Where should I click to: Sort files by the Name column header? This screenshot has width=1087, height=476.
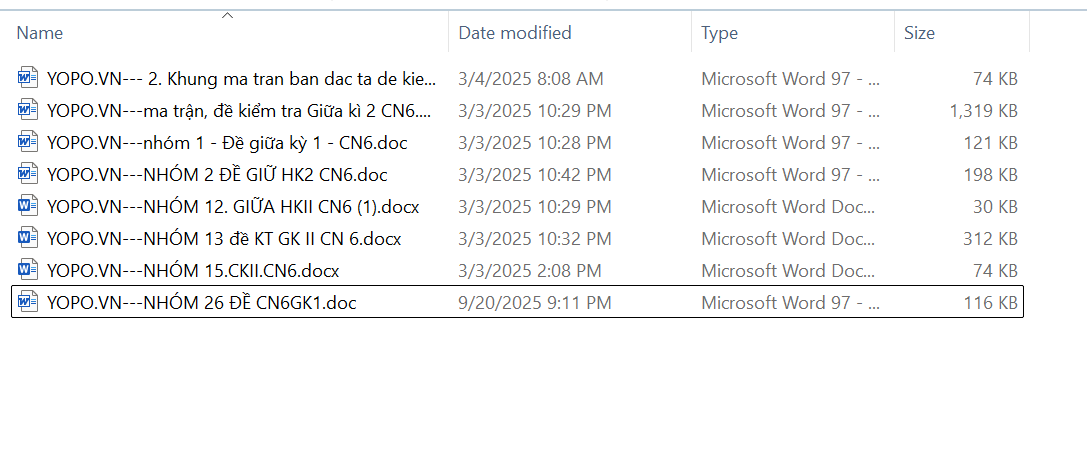(x=40, y=33)
